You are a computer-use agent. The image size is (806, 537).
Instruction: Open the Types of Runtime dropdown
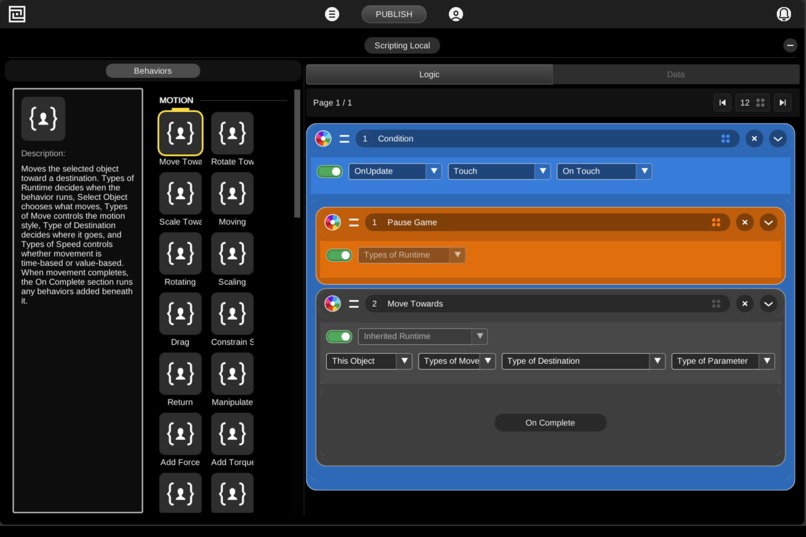(x=412, y=255)
